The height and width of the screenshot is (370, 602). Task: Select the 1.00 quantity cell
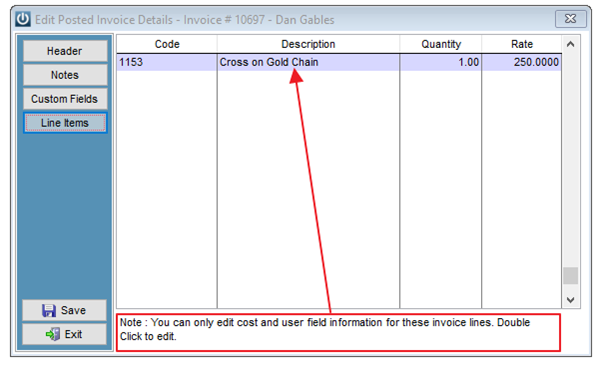pyautogui.click(x=441, y=62)
